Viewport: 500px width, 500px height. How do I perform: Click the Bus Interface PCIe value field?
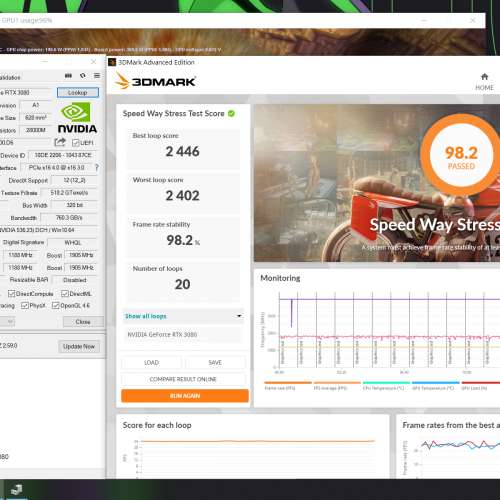[x=56, y=168]
